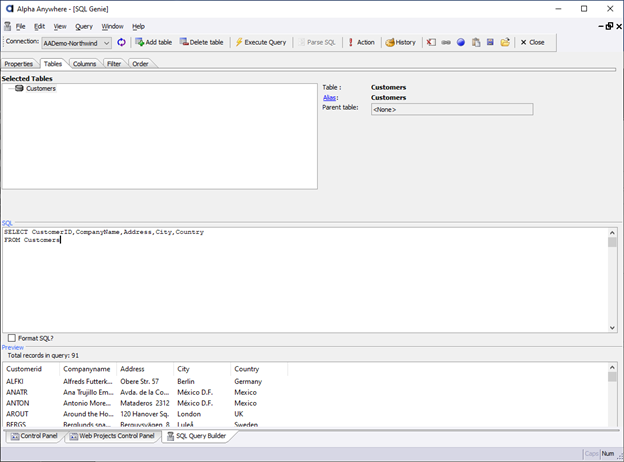Run the query with Execute Query
Image resolution: width=624 pixels, height=462 pixels.
click(261, 42)
